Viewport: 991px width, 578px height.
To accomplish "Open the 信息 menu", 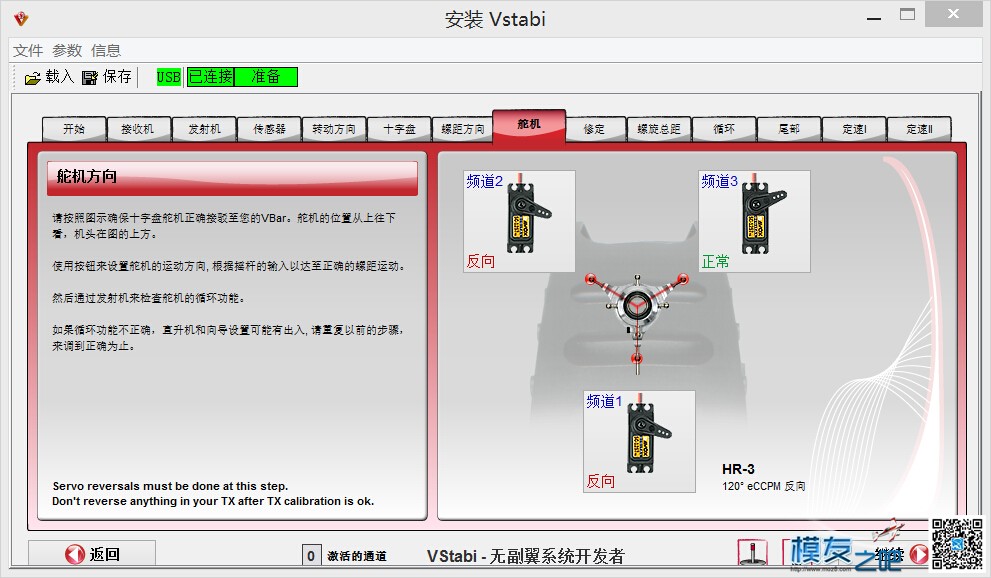I will click(106, 51).
